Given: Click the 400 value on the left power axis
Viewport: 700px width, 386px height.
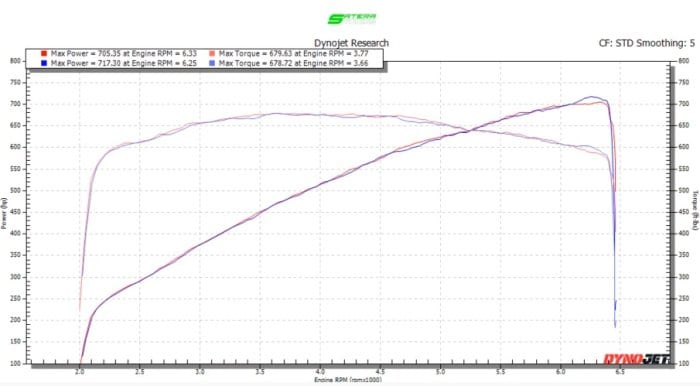Looking at the screenshot, I should pos(15,233).
